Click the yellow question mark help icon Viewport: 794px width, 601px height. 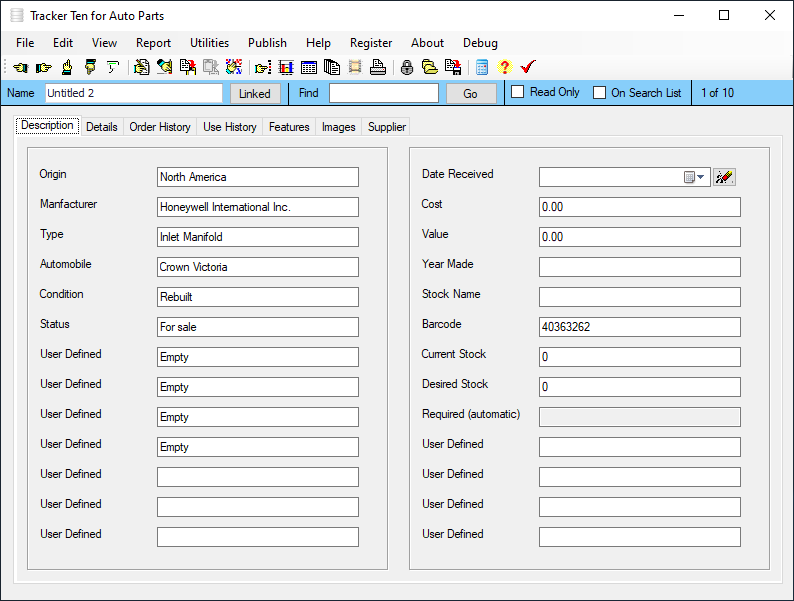click(x=504, y=68)
